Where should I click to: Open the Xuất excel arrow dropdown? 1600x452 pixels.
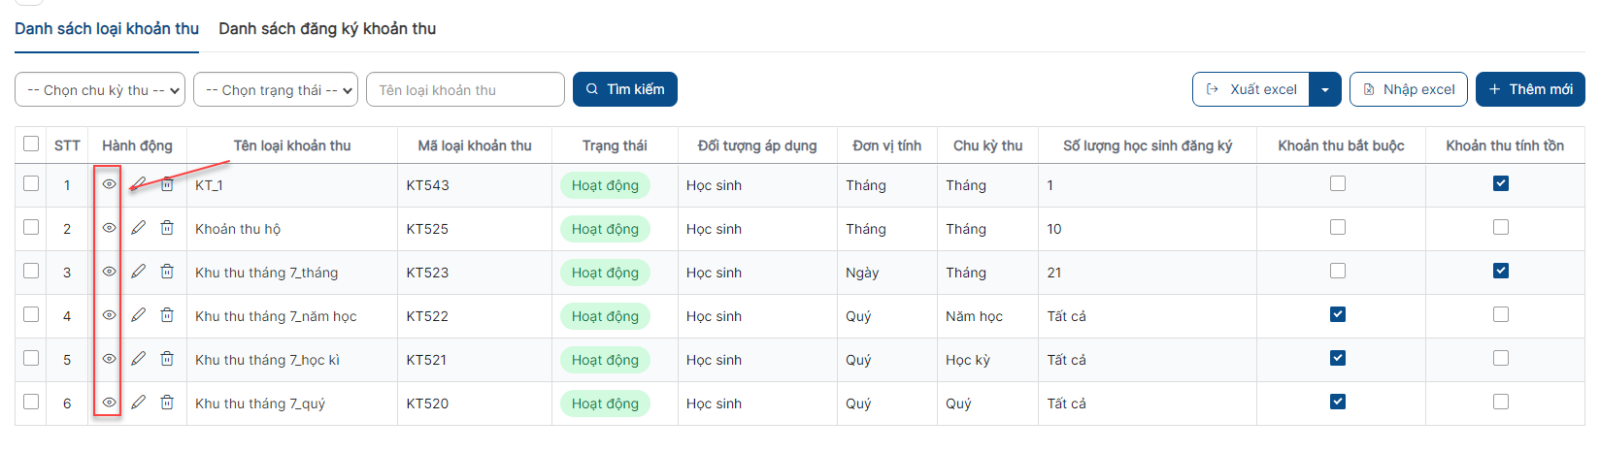click(x=1325, y=89)
